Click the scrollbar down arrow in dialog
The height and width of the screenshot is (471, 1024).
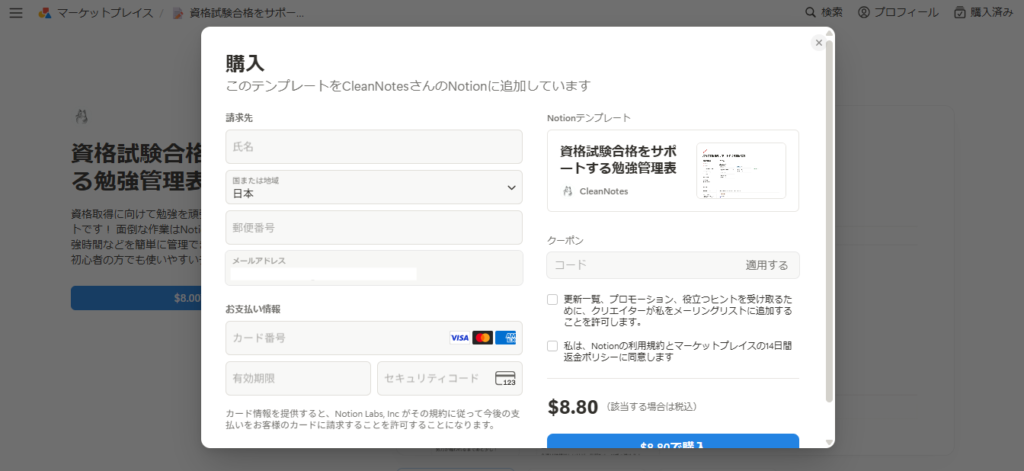(x=829, y=442)
